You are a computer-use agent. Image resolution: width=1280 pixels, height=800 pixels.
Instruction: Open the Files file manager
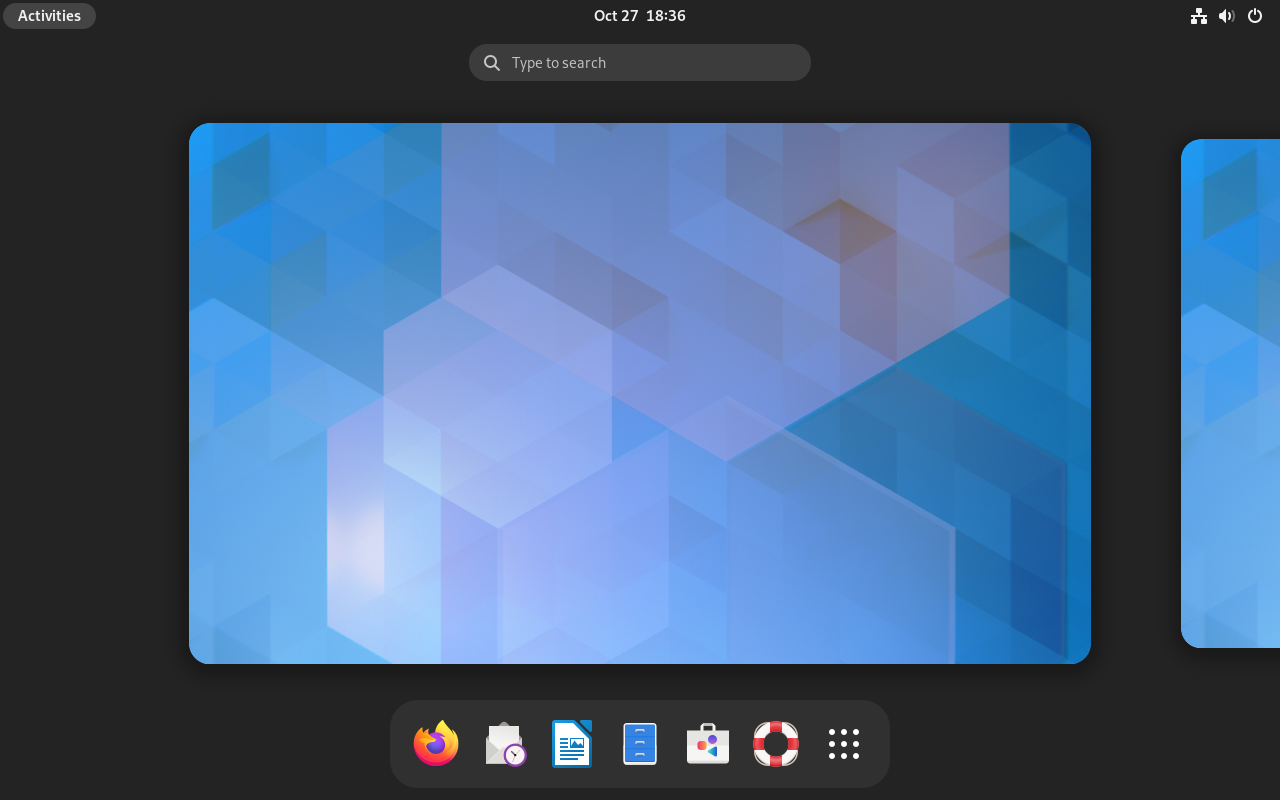(639, 743)
